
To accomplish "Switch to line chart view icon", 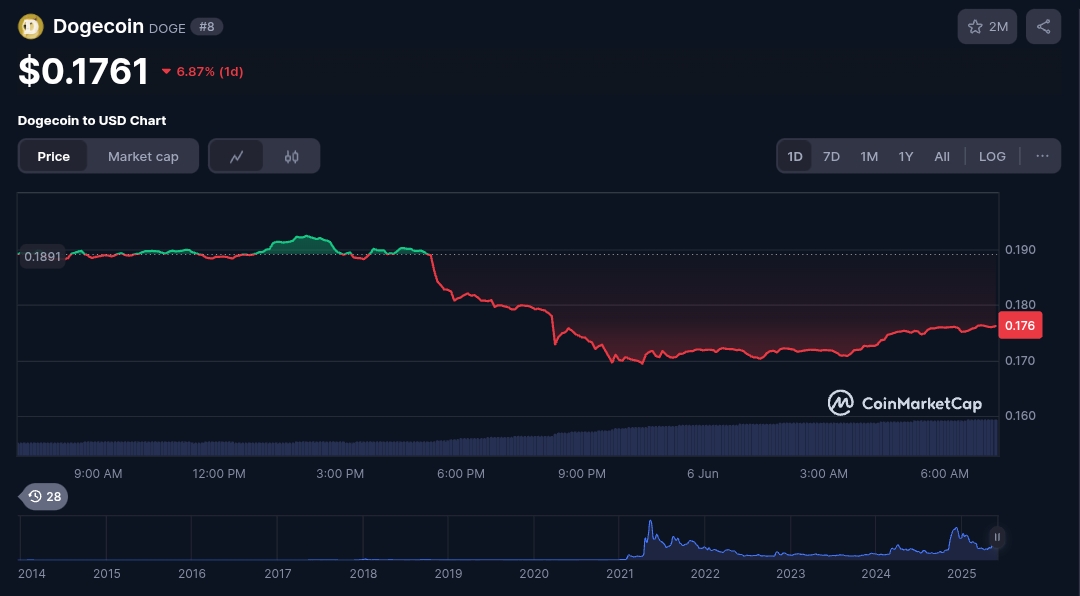I will coord(237,156).
